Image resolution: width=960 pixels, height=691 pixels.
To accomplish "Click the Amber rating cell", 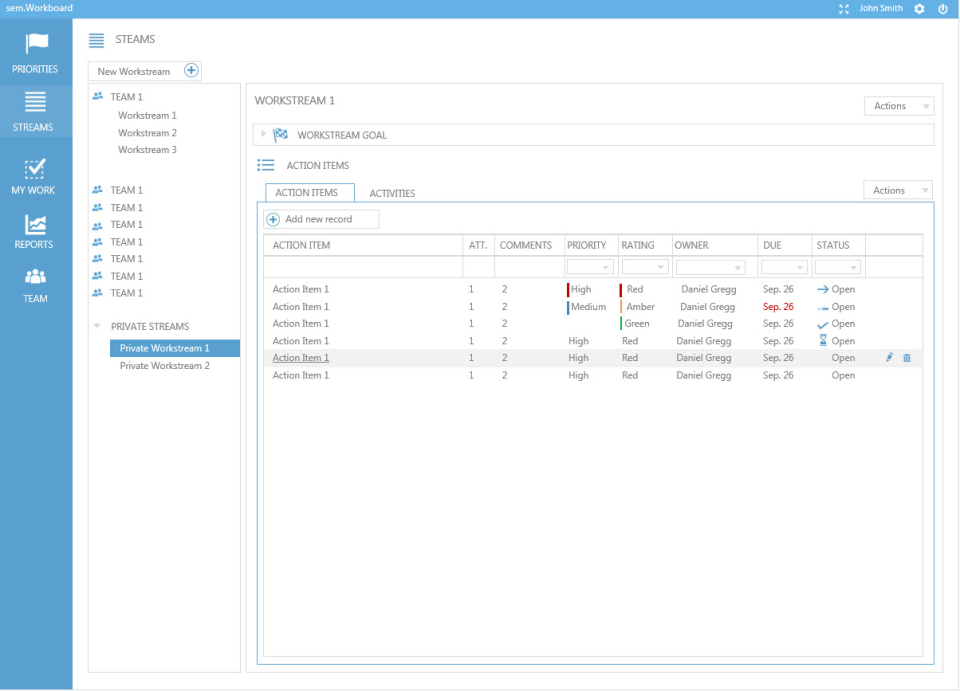I will coord(640,307).
